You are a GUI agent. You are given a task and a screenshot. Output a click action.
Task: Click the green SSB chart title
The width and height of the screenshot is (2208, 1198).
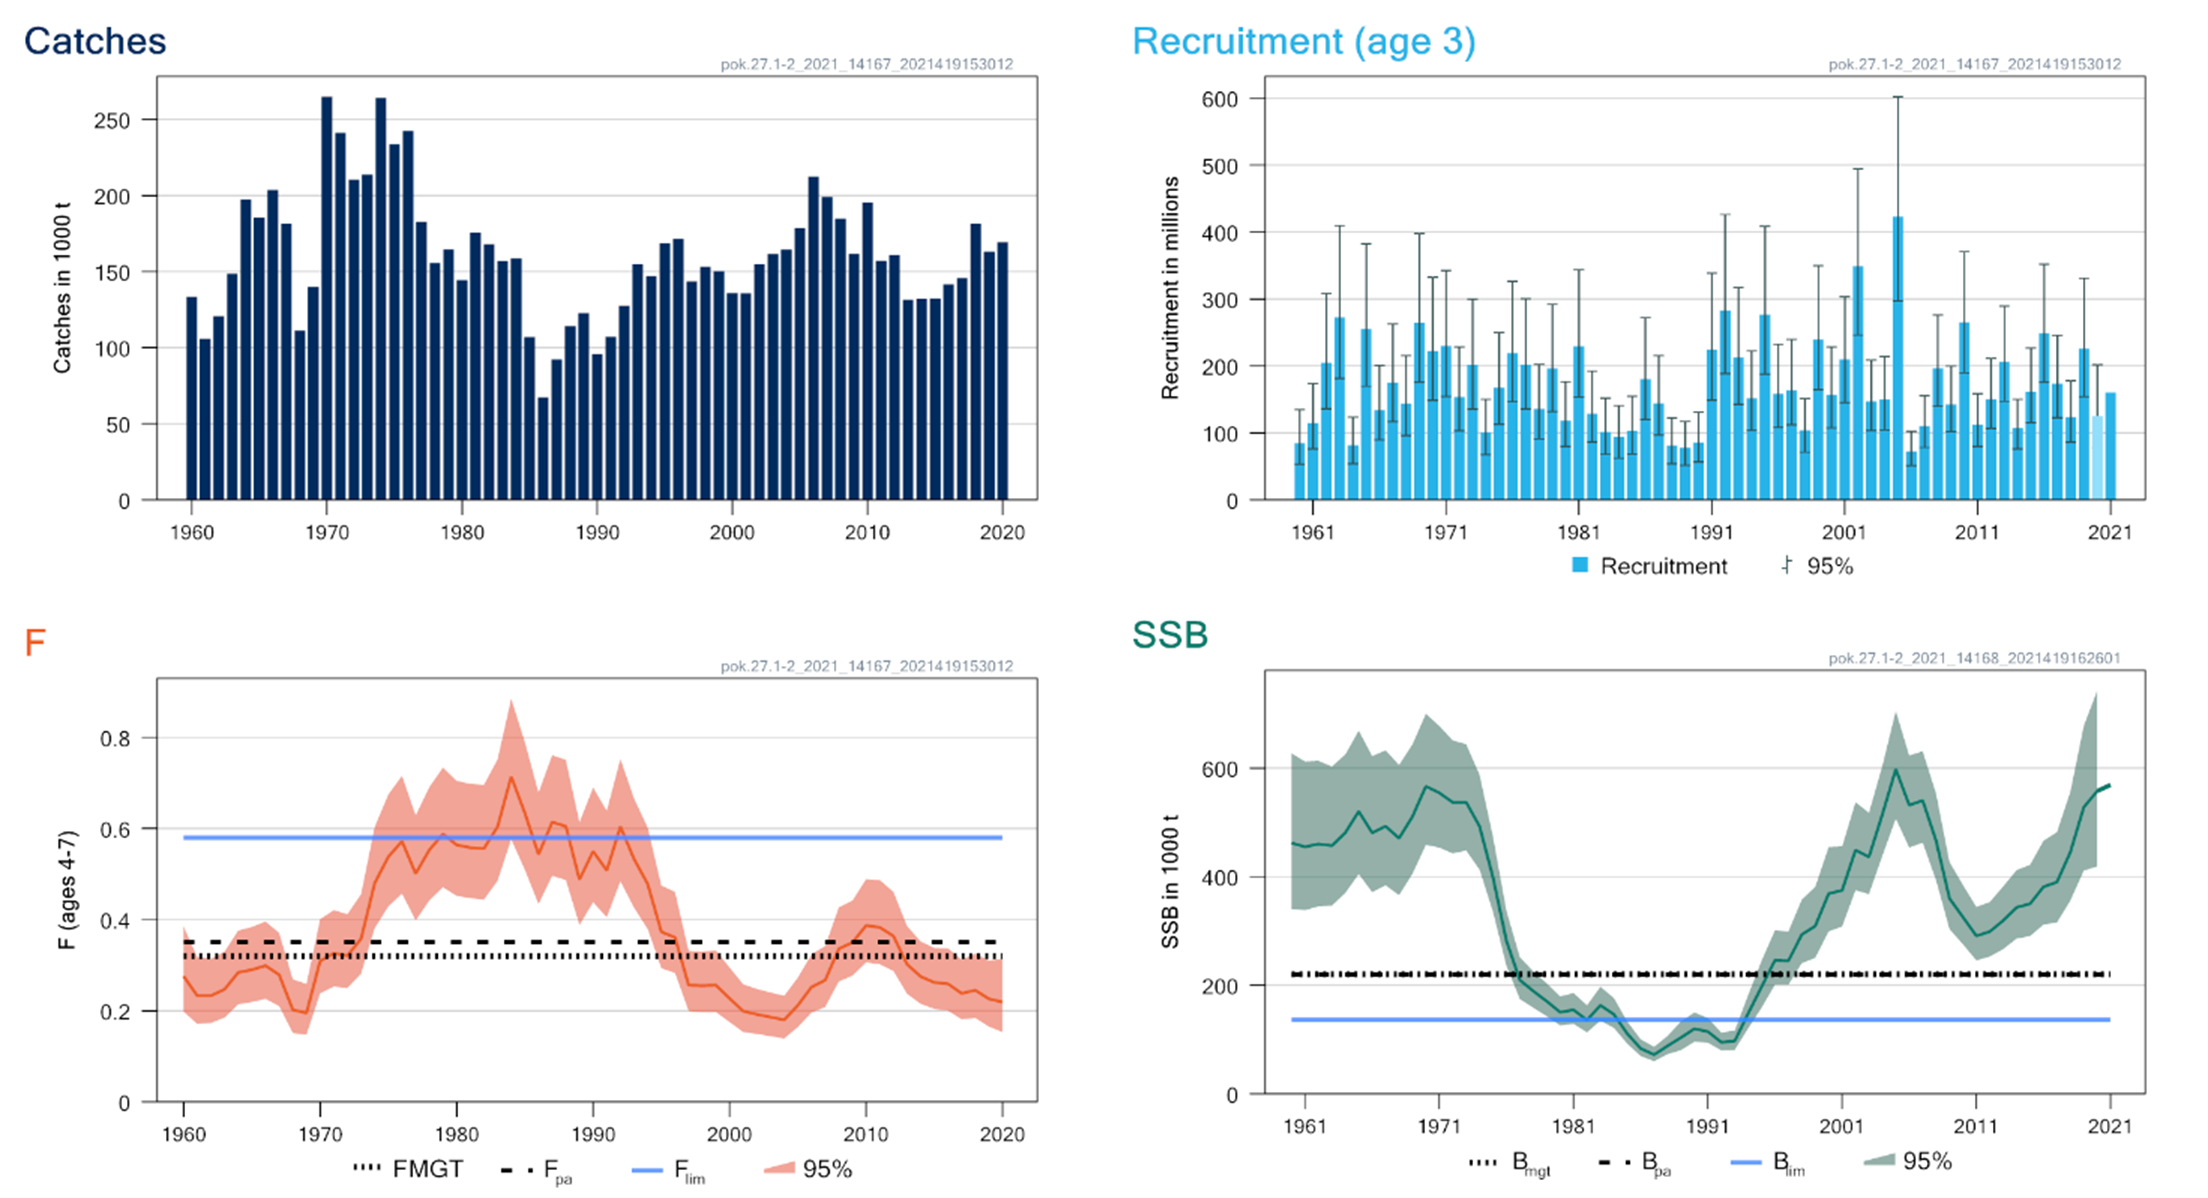click(1169, 635)
